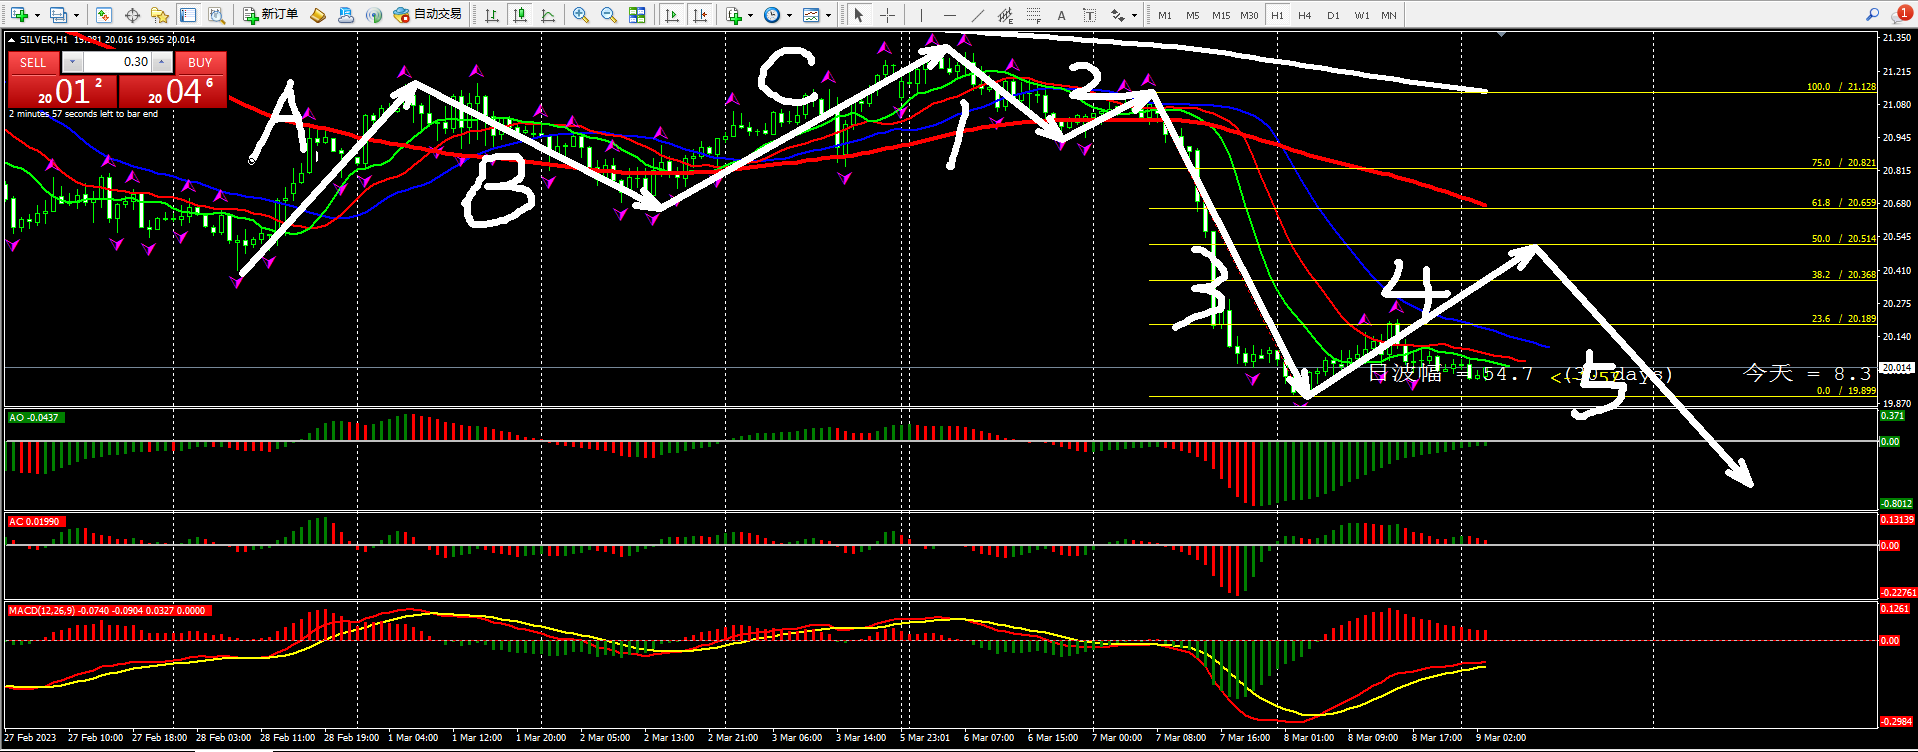Pick the Draw trendline tool

[977, 15]
